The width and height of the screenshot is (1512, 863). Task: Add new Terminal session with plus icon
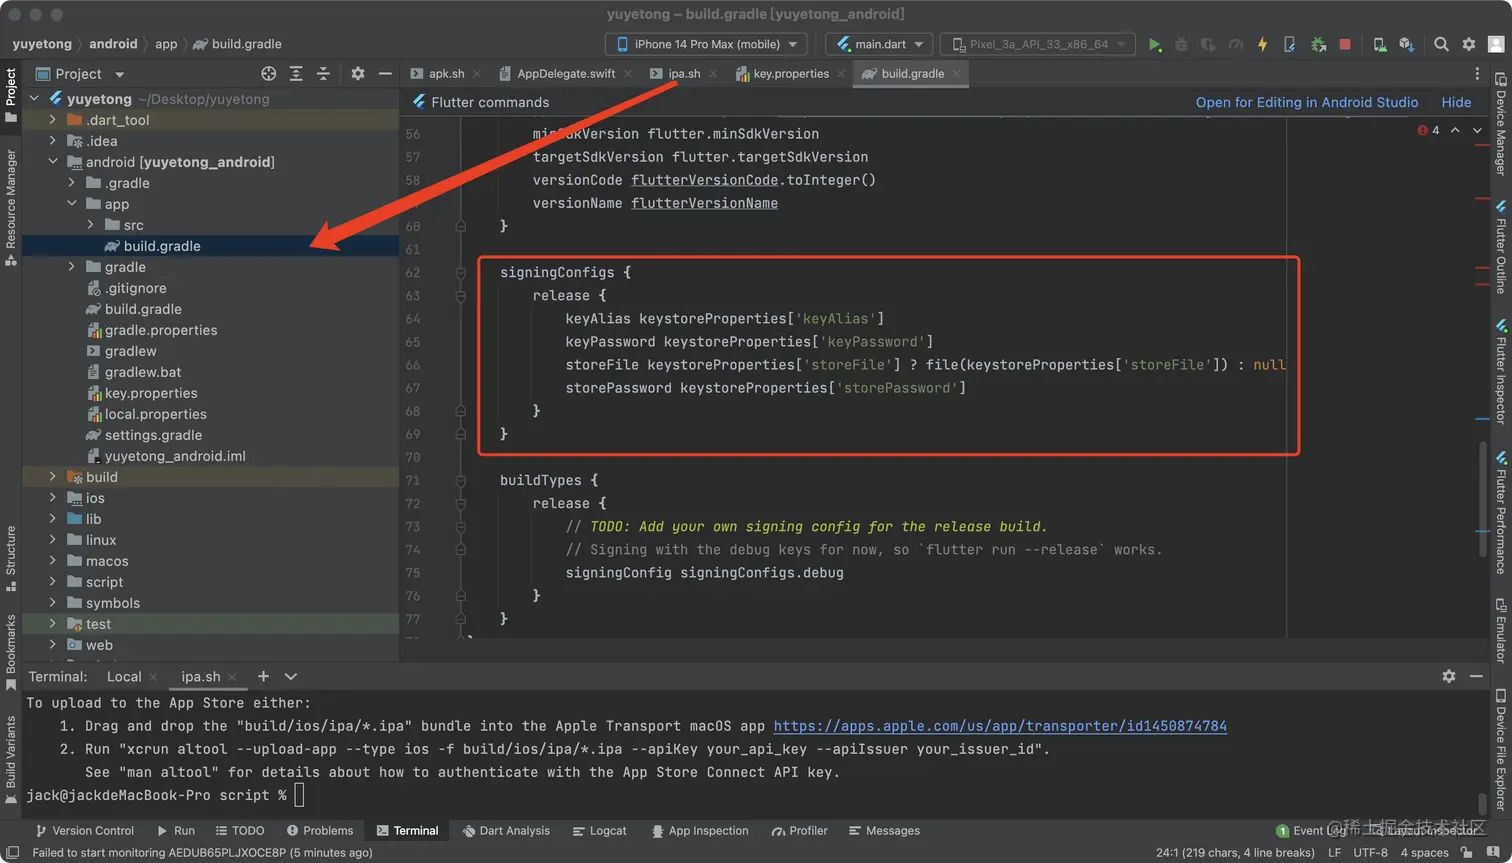pyautogui.click(x=263, y=677)
